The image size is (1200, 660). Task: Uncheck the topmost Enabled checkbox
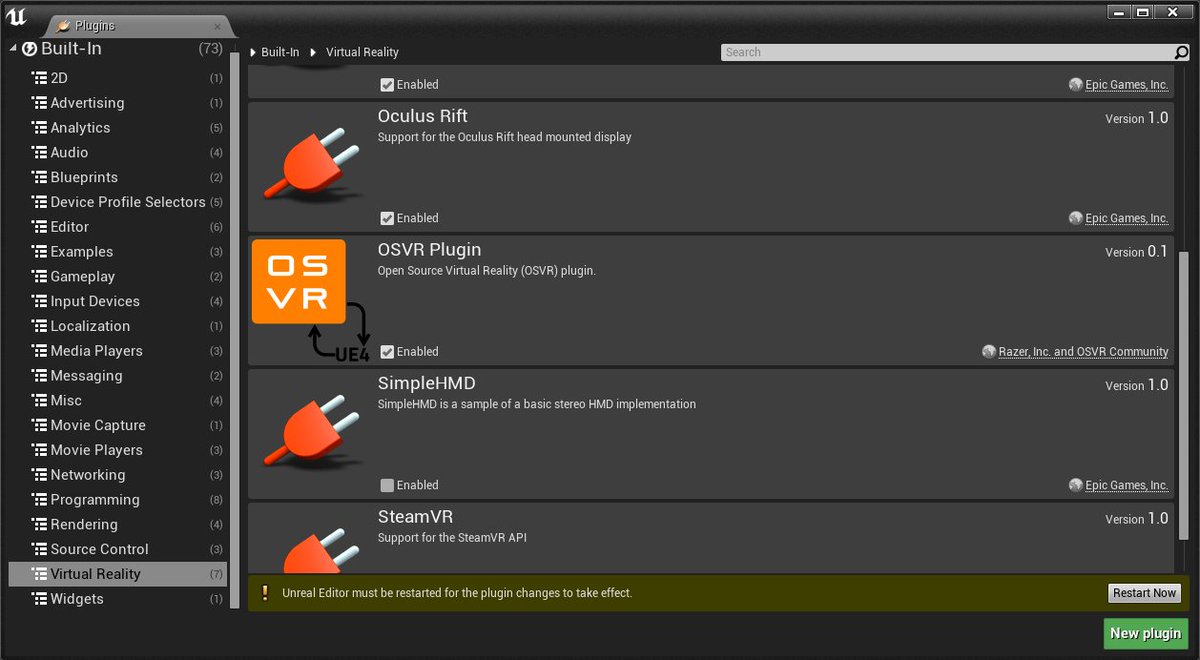click(387, 85)
